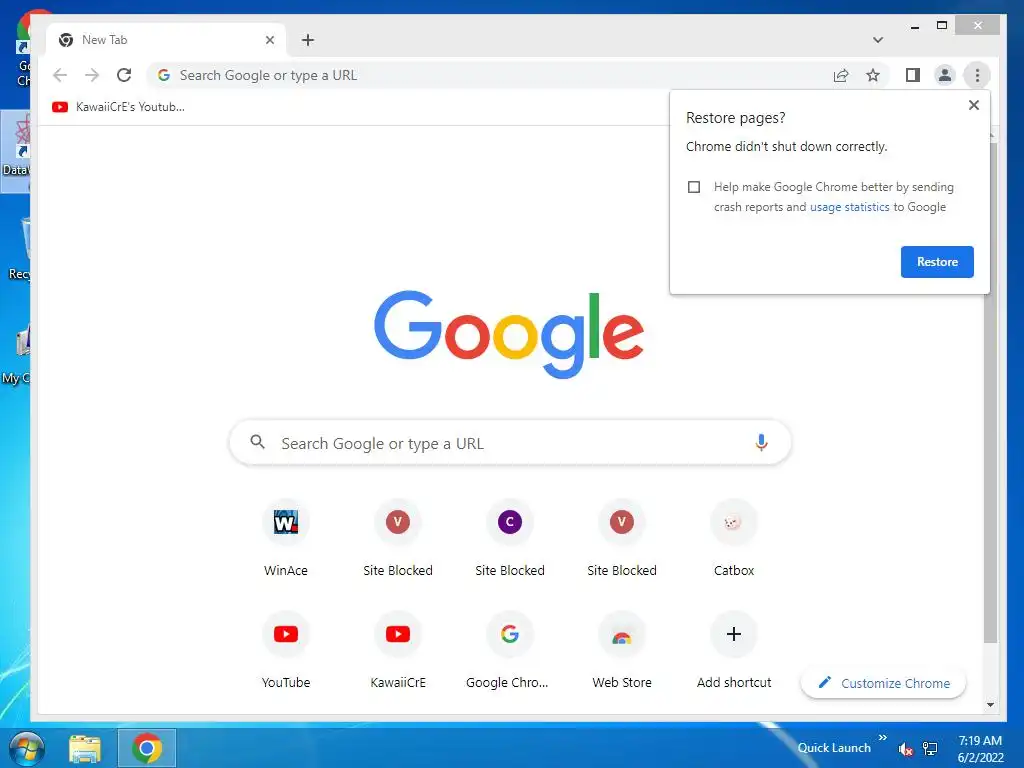Viewport: 1024px width, 768px height.
Task: Open the WinAce shortcut
Action: [285, 538]
